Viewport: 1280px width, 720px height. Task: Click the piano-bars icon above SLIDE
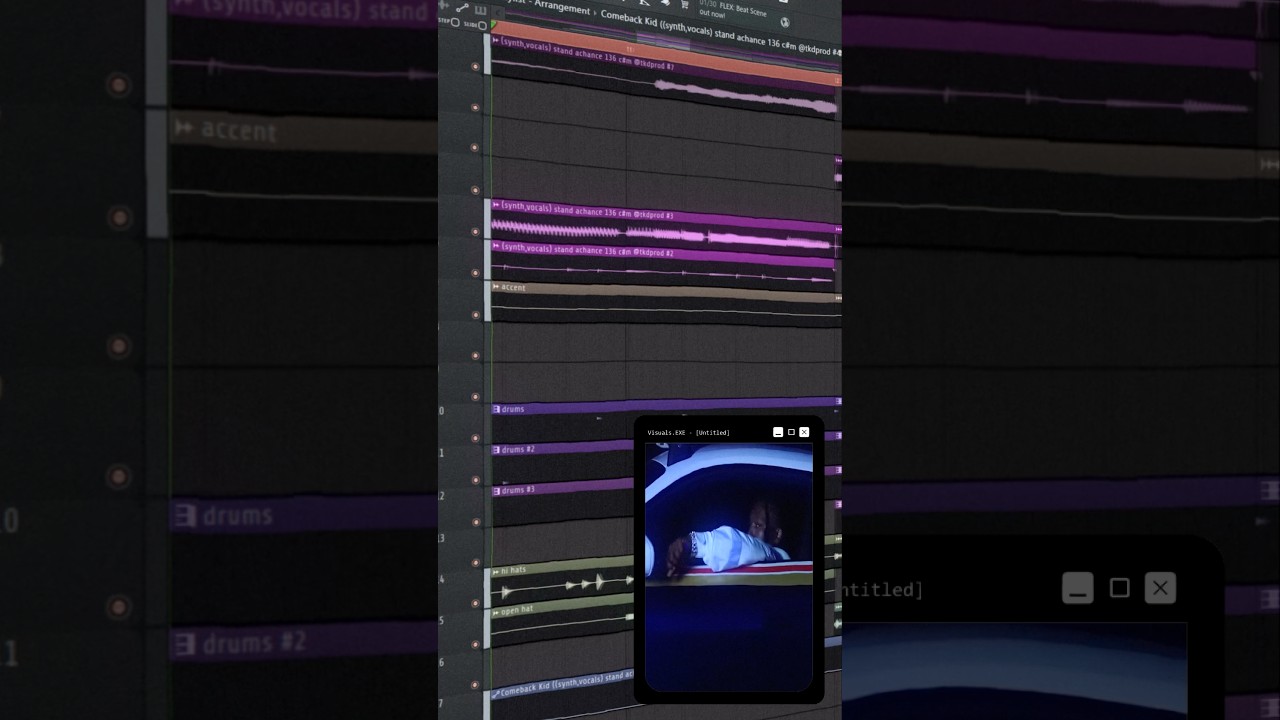point(481,10)
